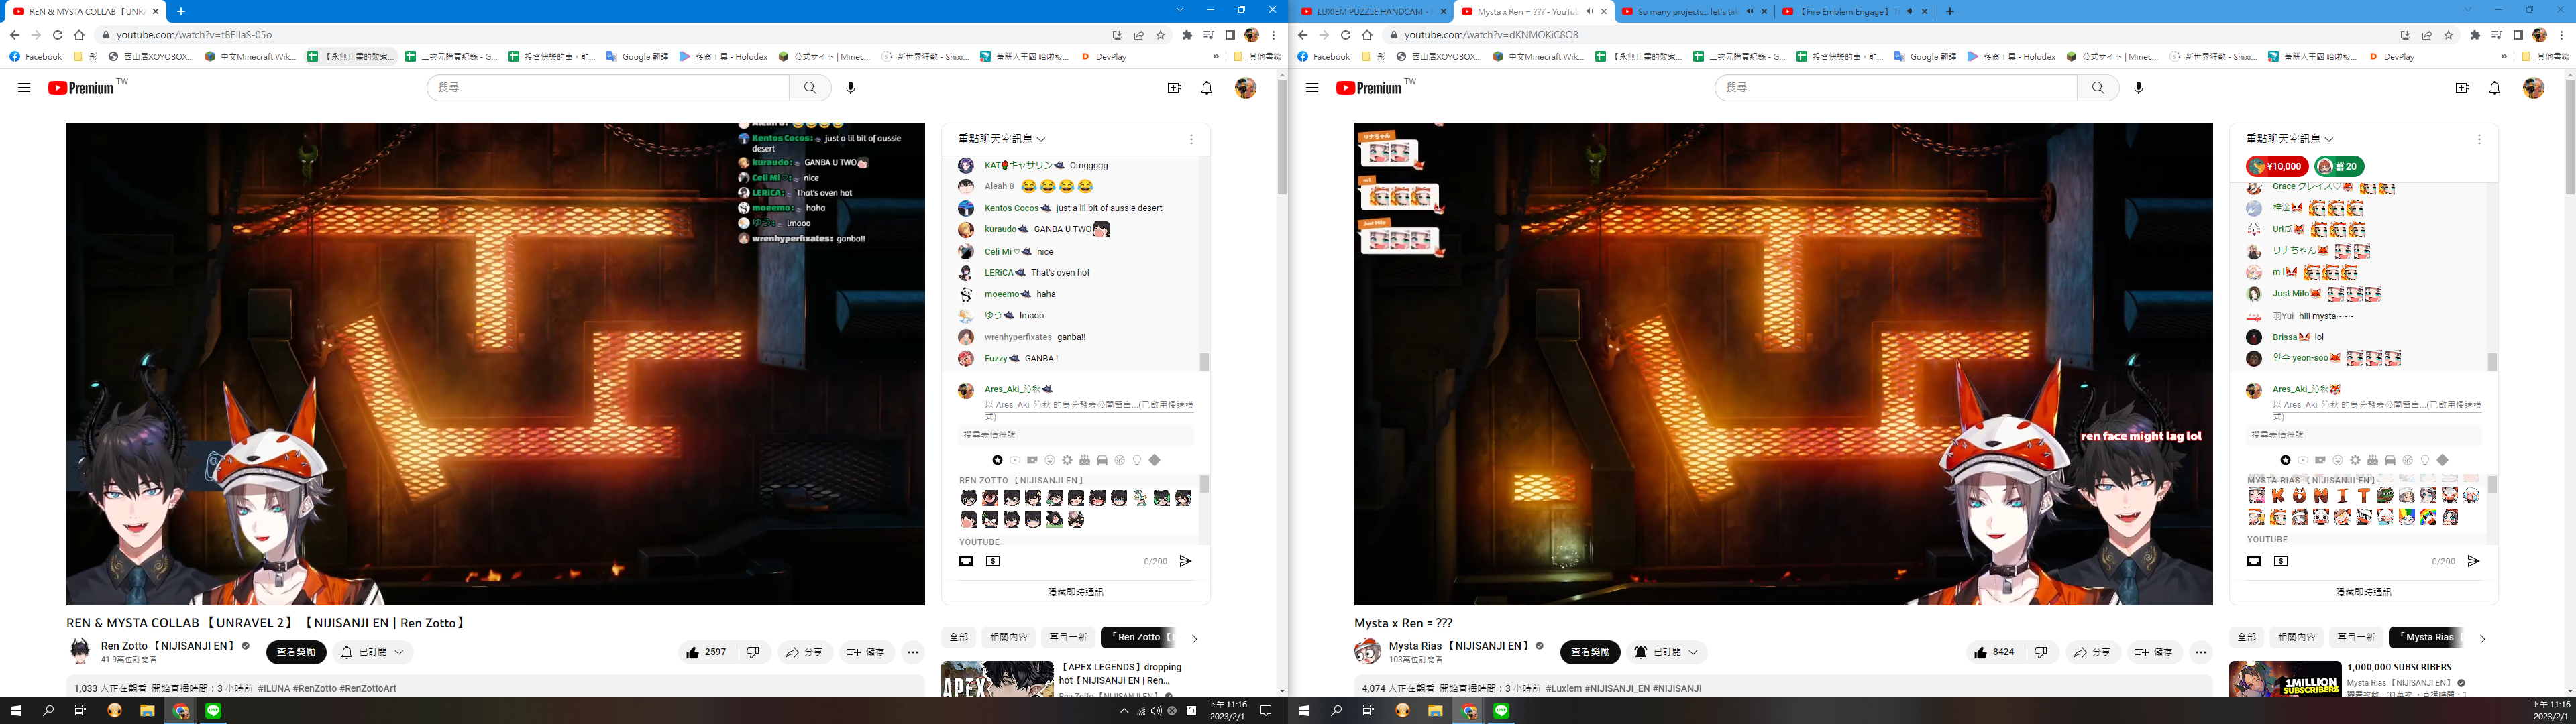Open LINE from taskbar beneath Ren Zotto window

[213, 711]
